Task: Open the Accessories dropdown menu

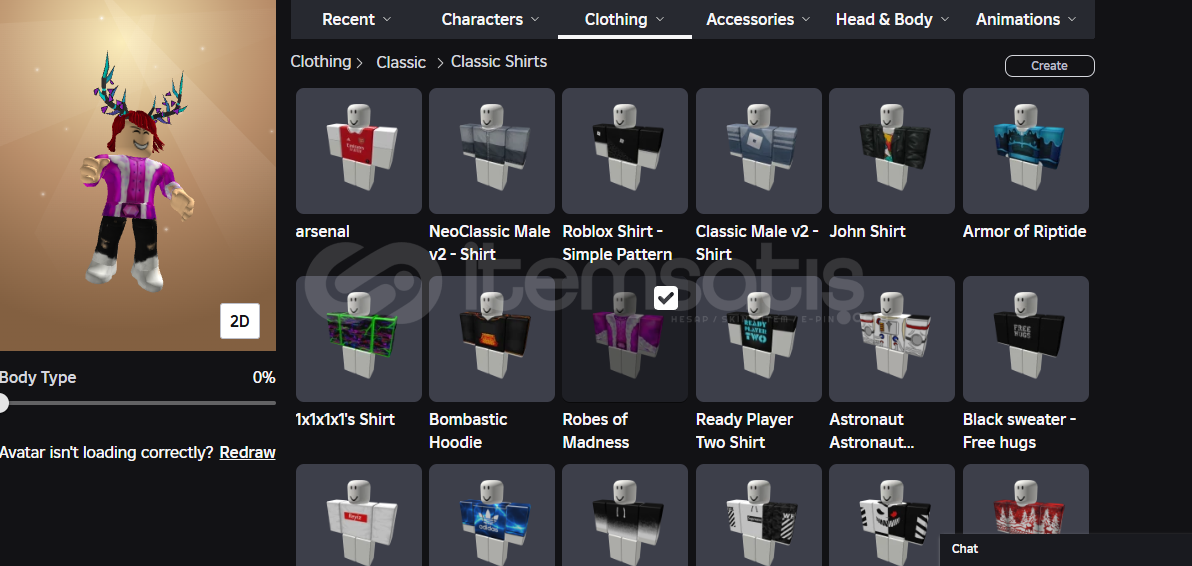Action: tap(759, 19)
